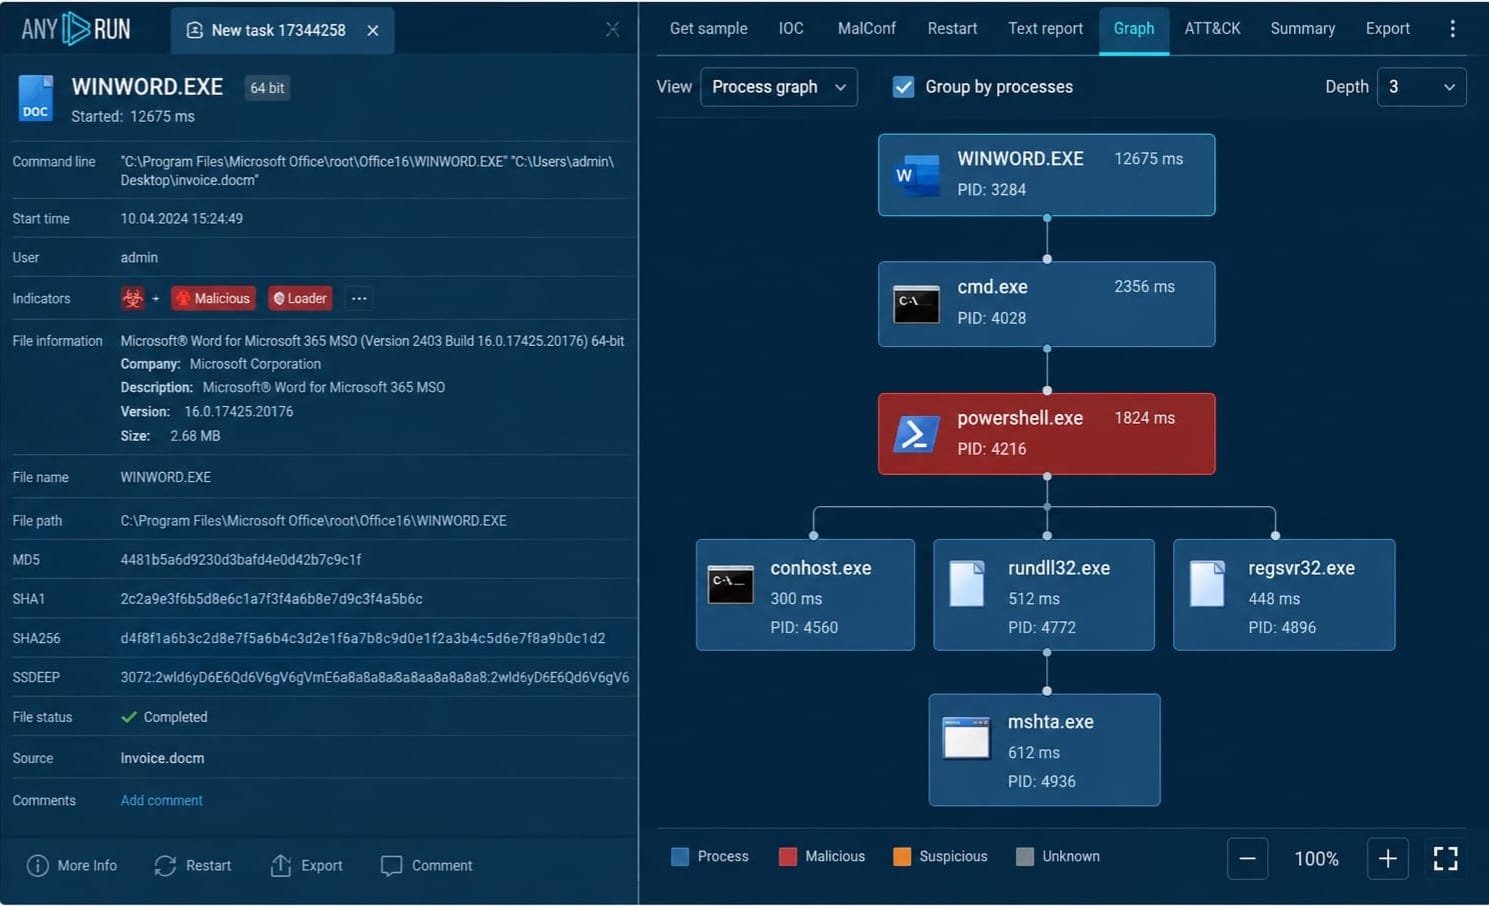Click the Word icon in WINWORD.EXE node
The height and width of the screenshot is (906, 1489).
pyautogui.click(x=917, y=175)
